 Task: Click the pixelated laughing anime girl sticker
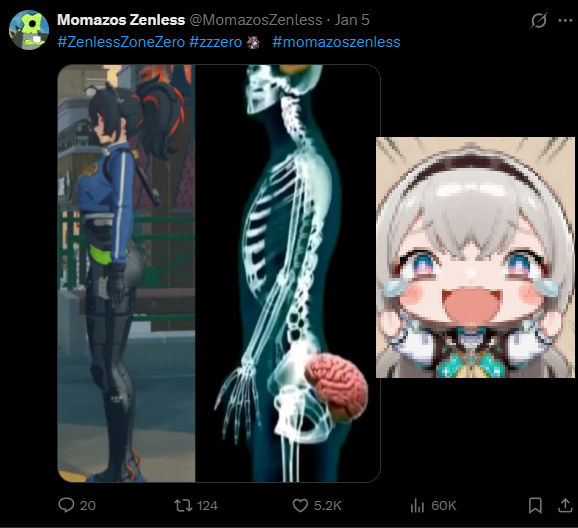tap(475, 257)
